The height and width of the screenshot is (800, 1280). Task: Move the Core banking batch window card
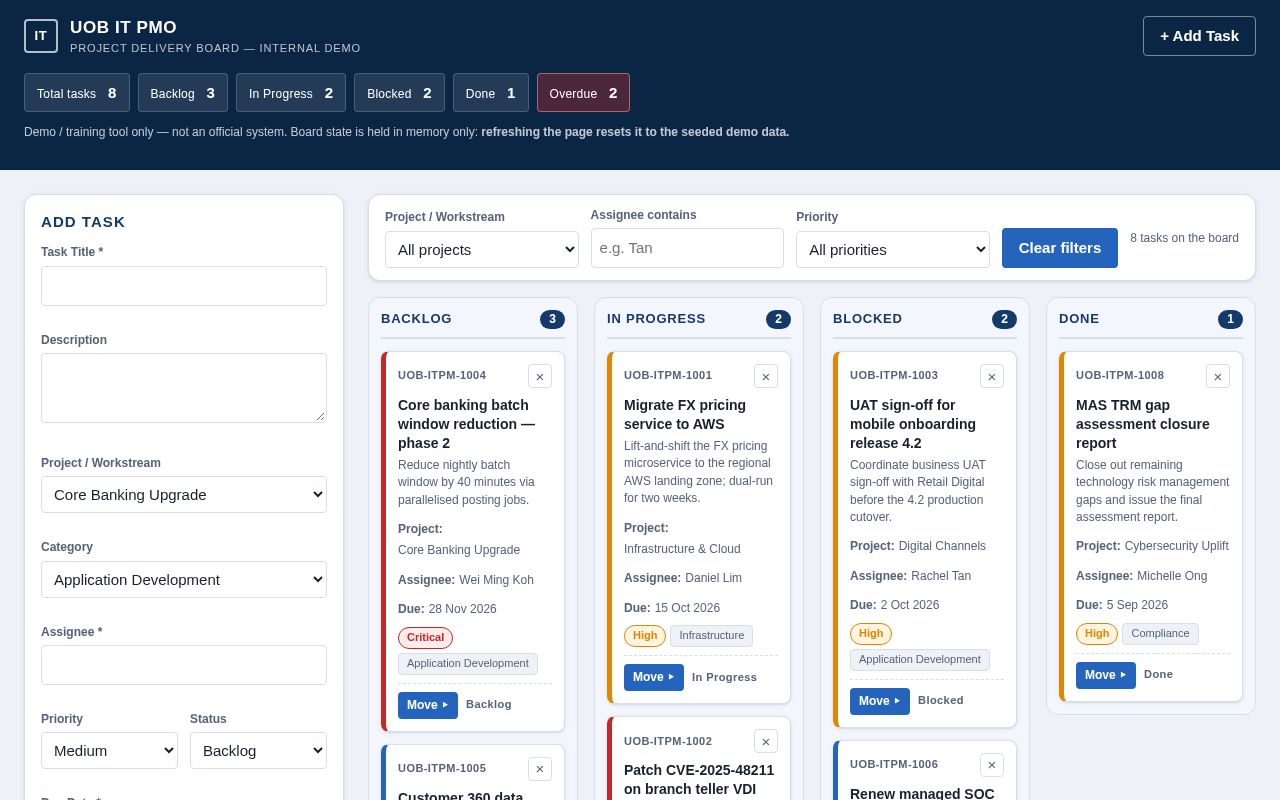428,705
